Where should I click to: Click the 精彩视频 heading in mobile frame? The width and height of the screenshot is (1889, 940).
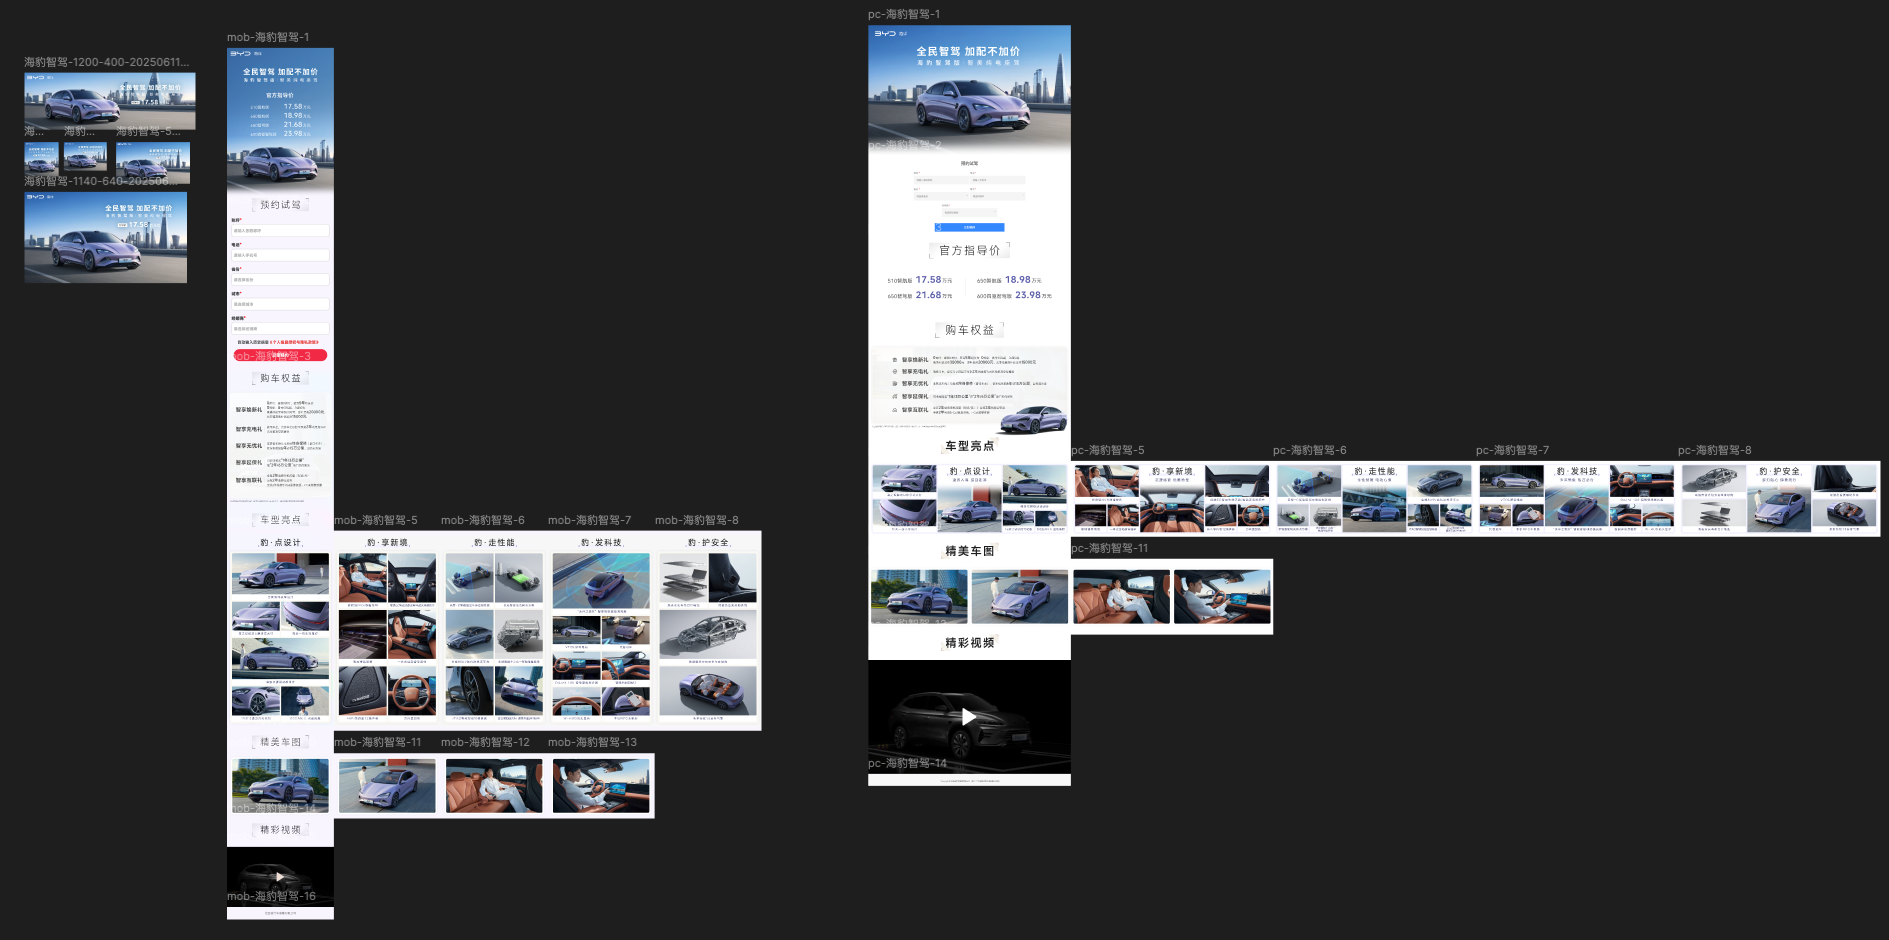tap(280, 830)
